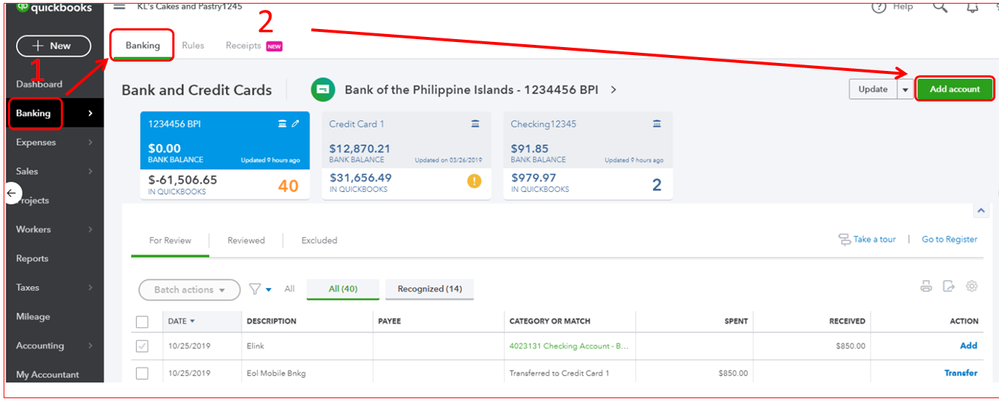
Task: Select the Checking12345 account card
Action: coord(588,155)
